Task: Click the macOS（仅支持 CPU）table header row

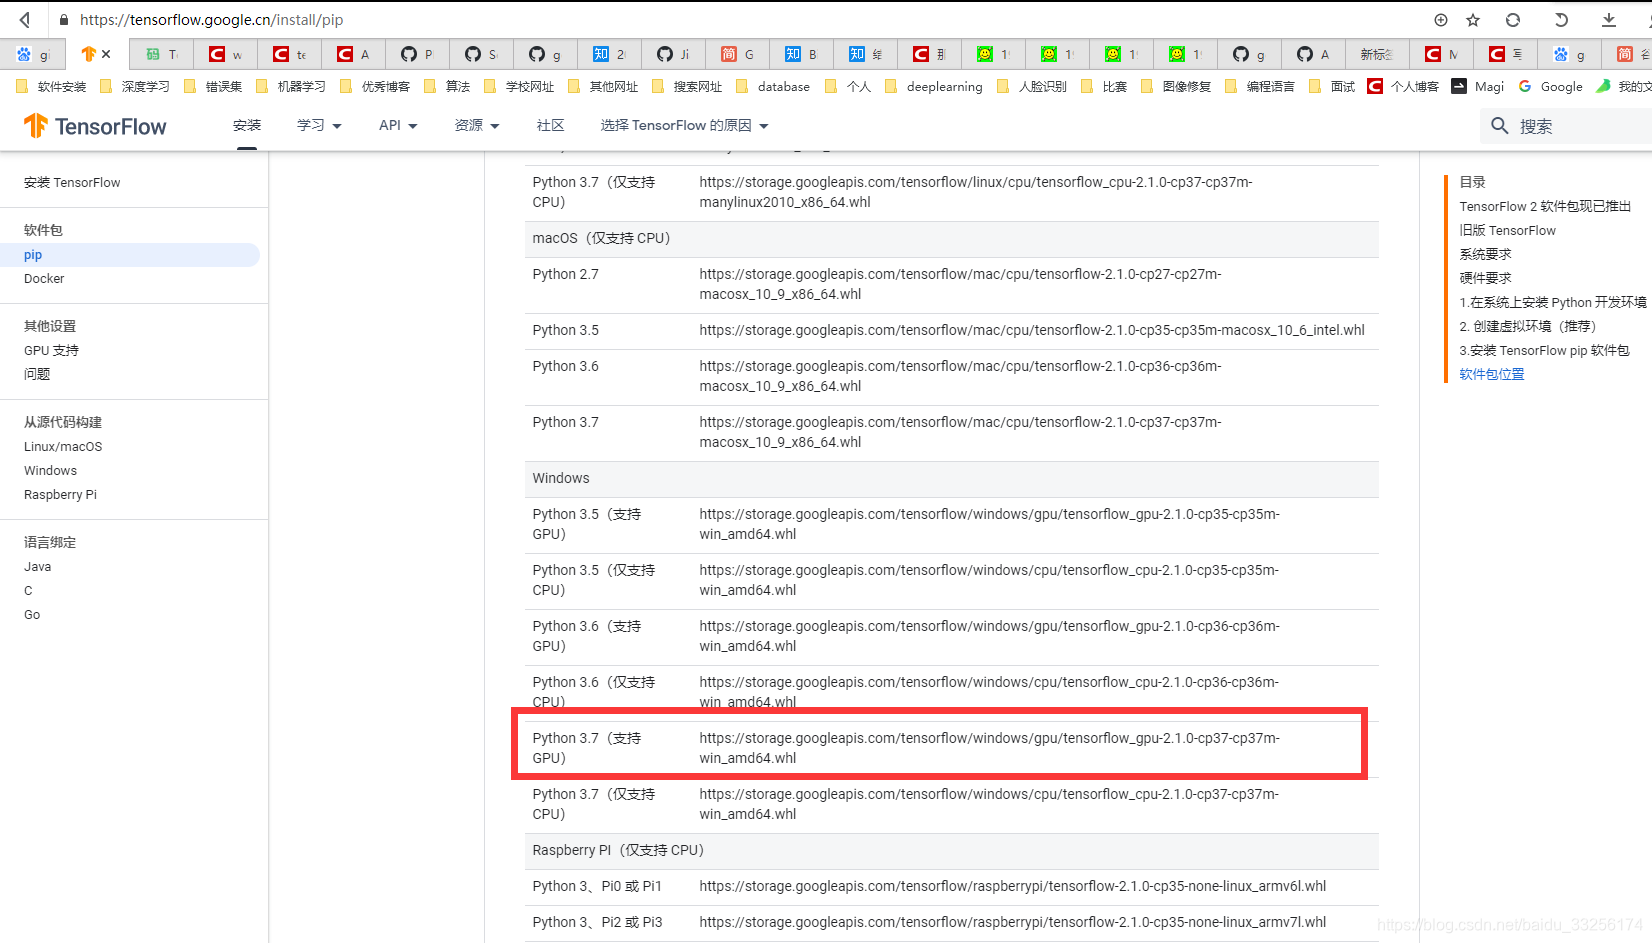Action: click(x=952, y=239)
